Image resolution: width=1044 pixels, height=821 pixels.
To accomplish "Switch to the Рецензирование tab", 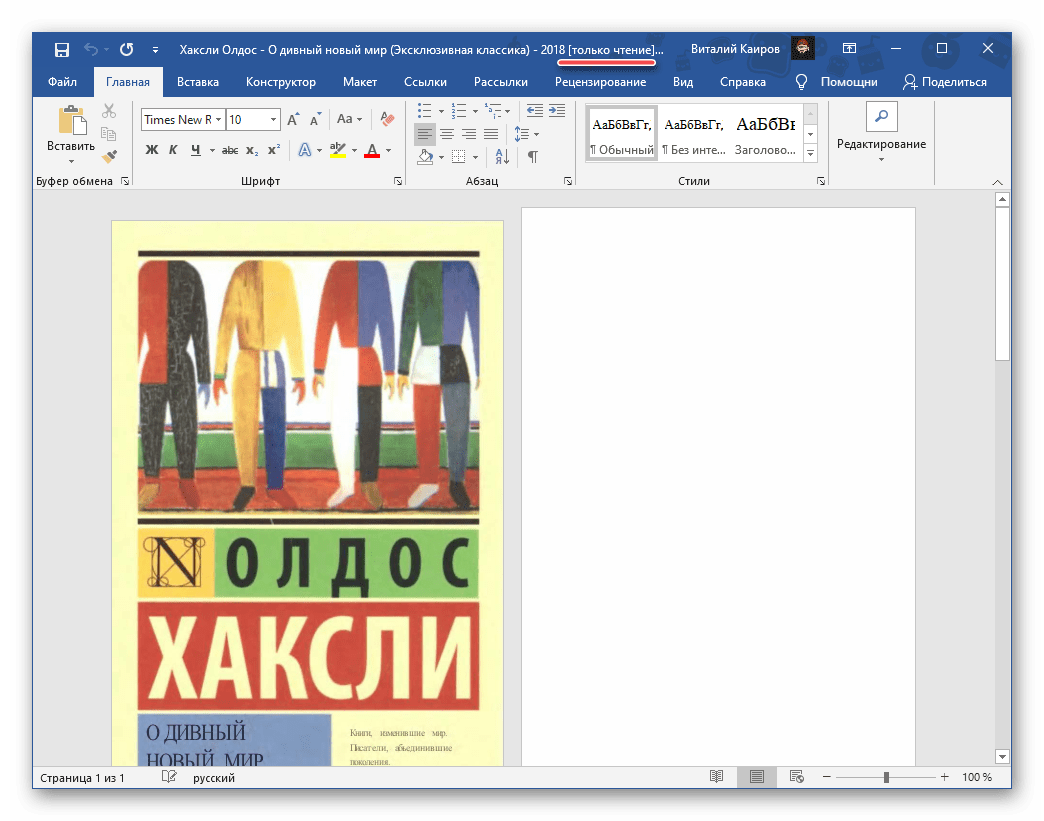I will point(601,82).
